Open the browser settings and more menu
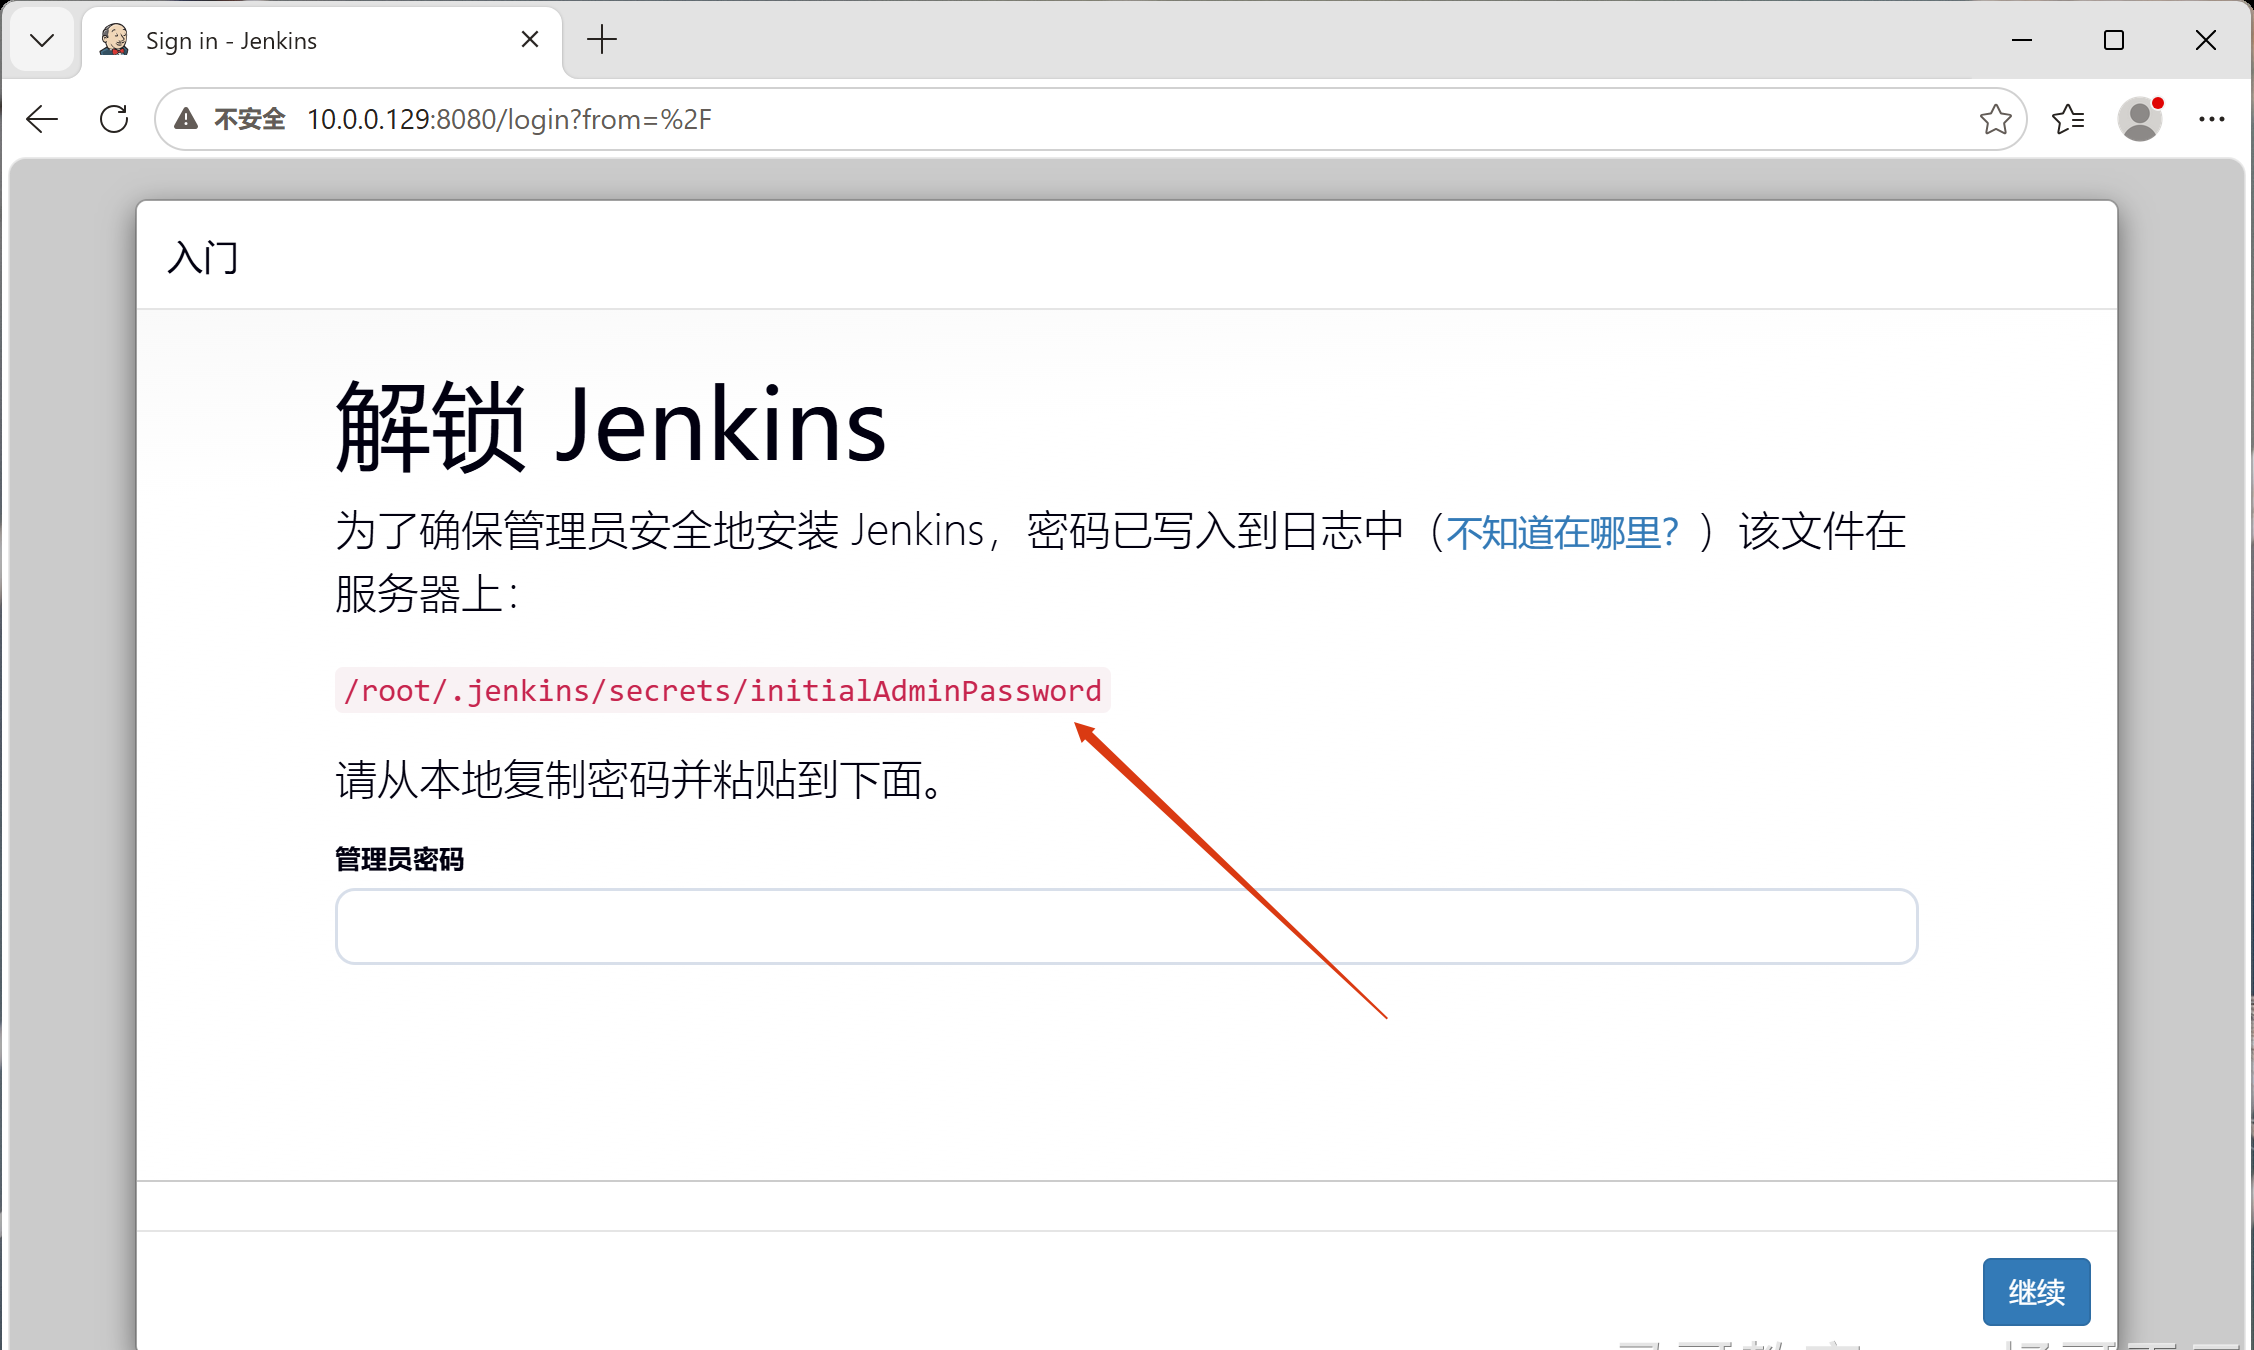The image size is (2254, 1350). 2211,119
